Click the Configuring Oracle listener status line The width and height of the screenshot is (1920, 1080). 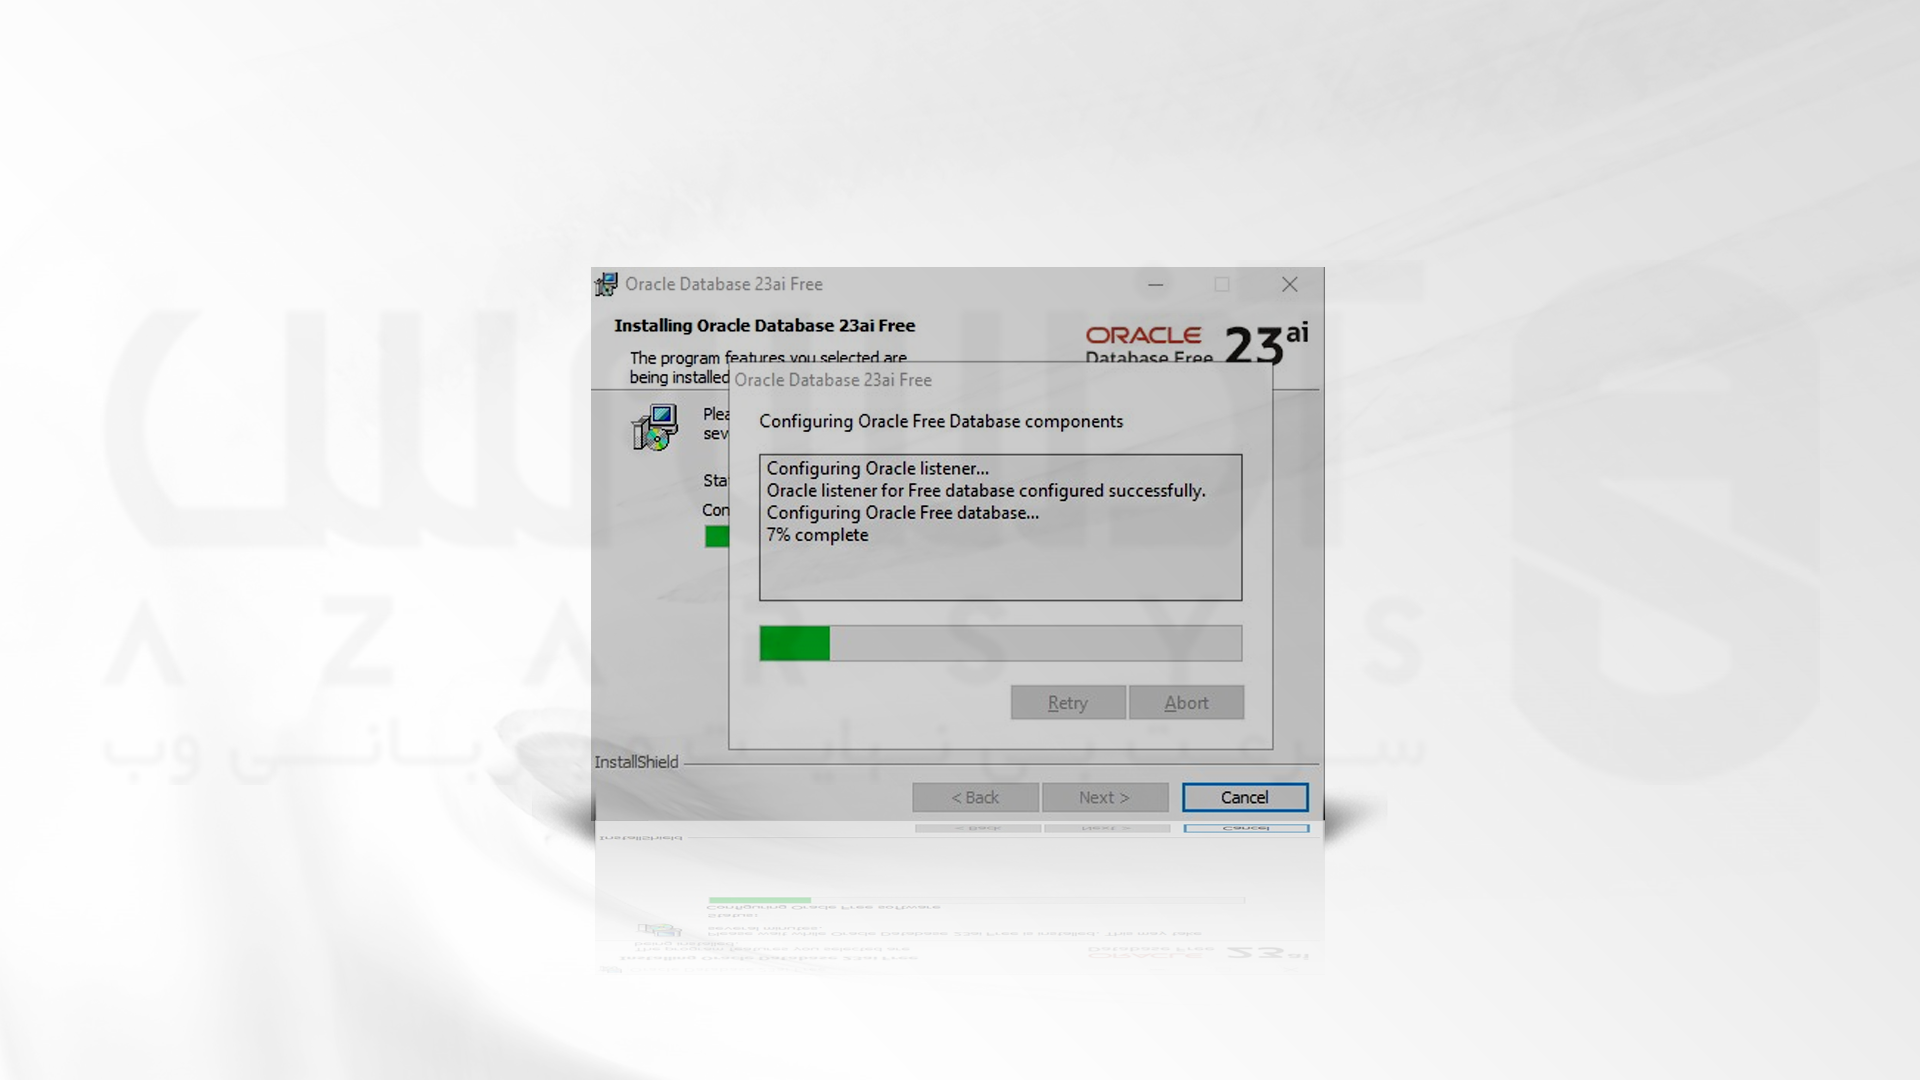[x=877, y=467]
